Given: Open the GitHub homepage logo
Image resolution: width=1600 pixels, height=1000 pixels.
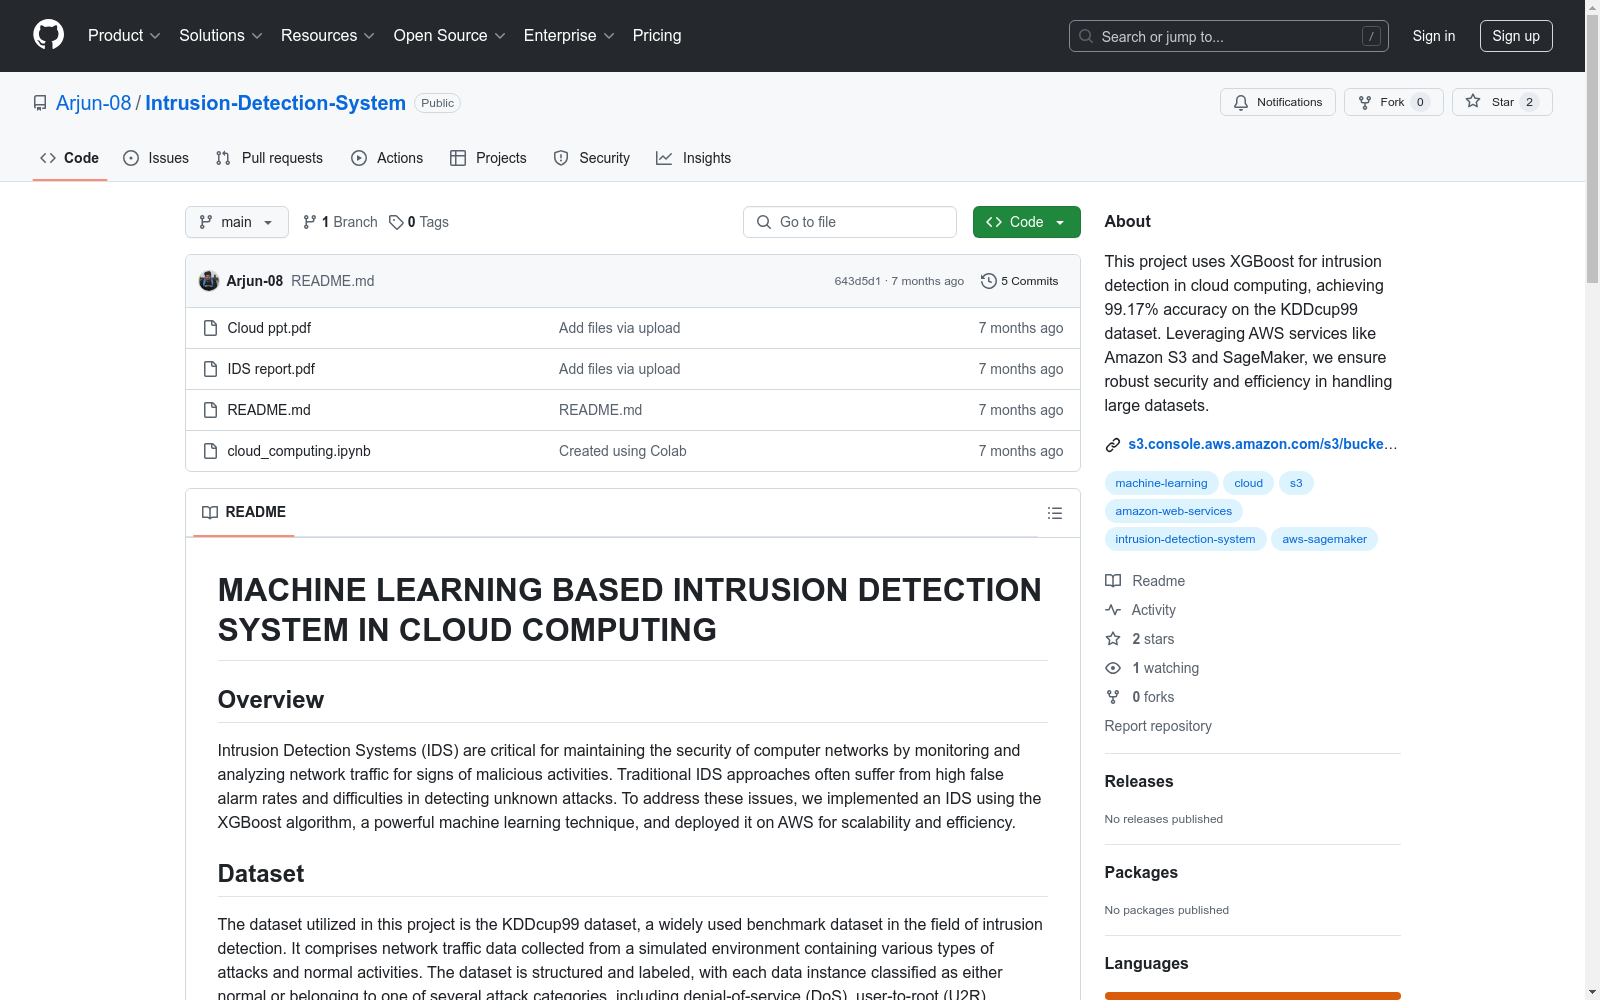Looking at the screenshot, I should (x=48, y=35).
